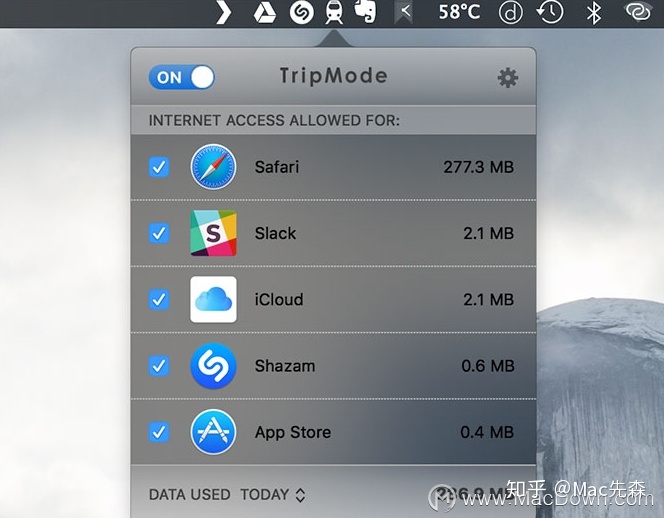Screen dimensions: 664x518
Task: Click the Safari compass icon
Action: pos(213,167)
